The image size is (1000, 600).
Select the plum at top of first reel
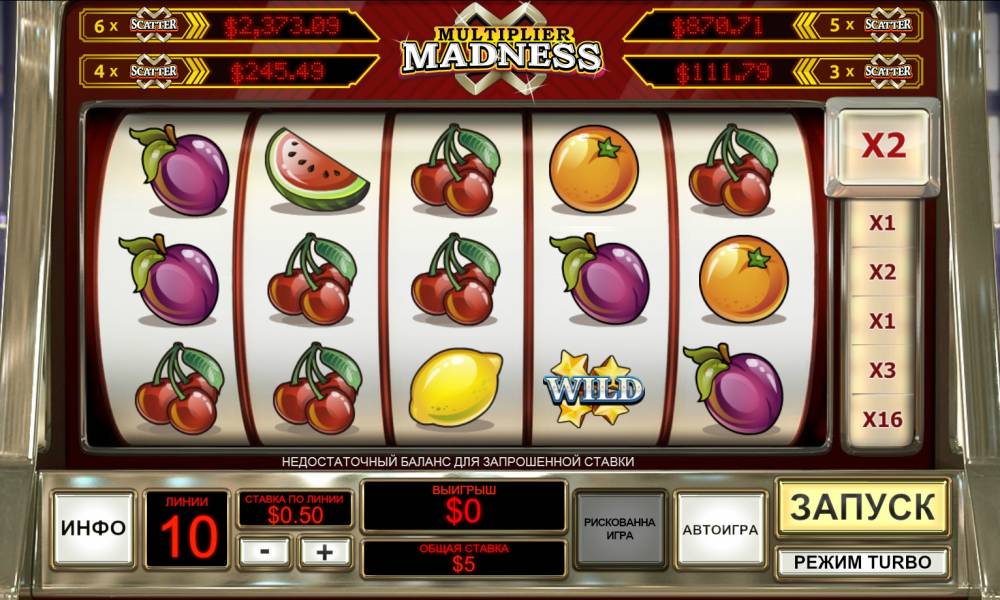pos(179,170)
